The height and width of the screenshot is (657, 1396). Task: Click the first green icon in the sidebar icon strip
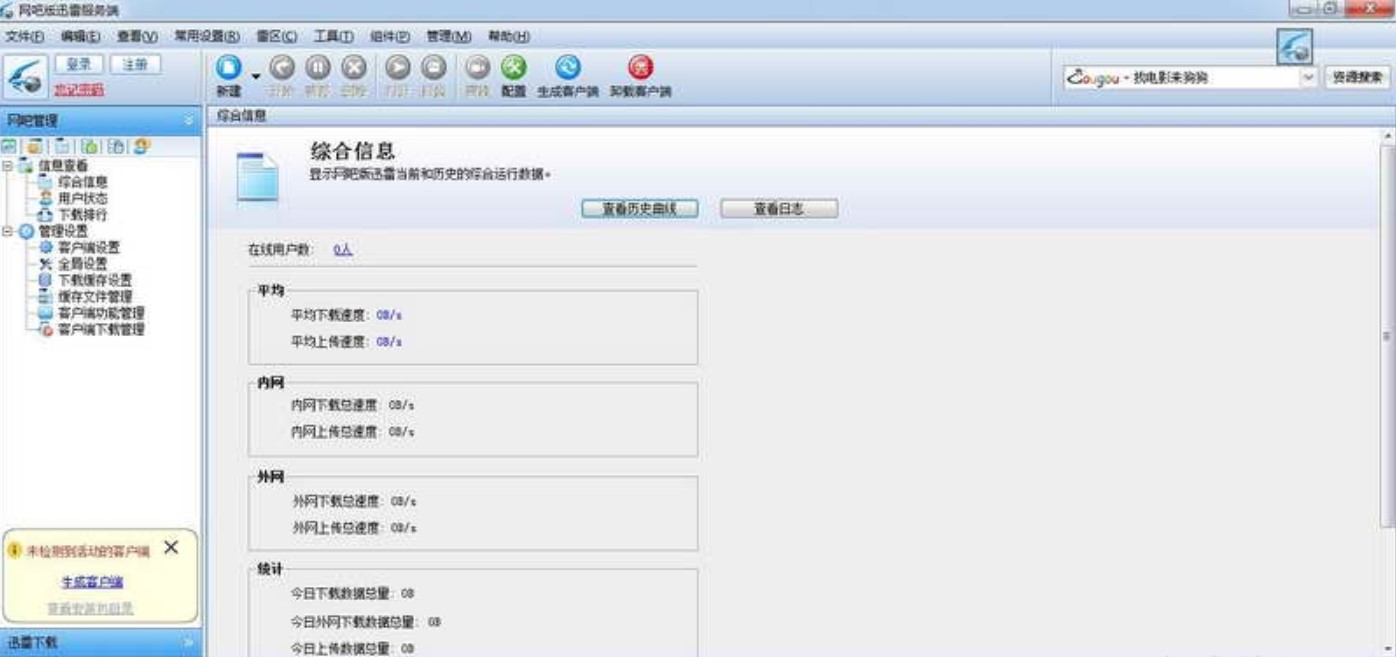[9, 146]
